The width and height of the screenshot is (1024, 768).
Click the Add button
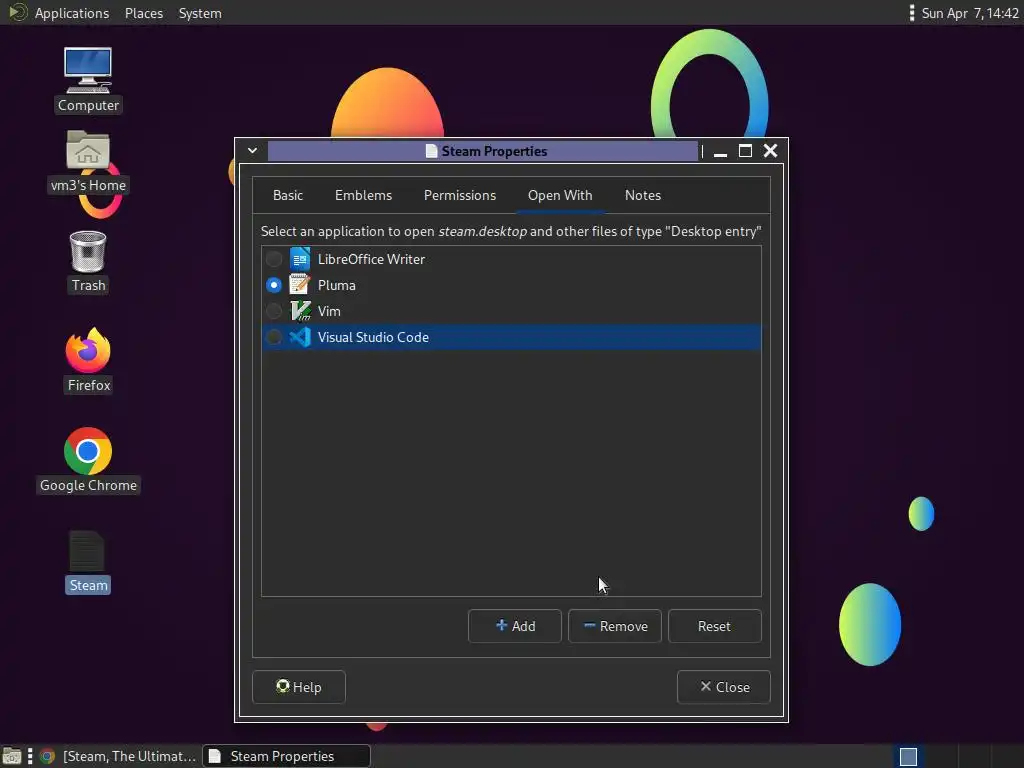[515, 626]
